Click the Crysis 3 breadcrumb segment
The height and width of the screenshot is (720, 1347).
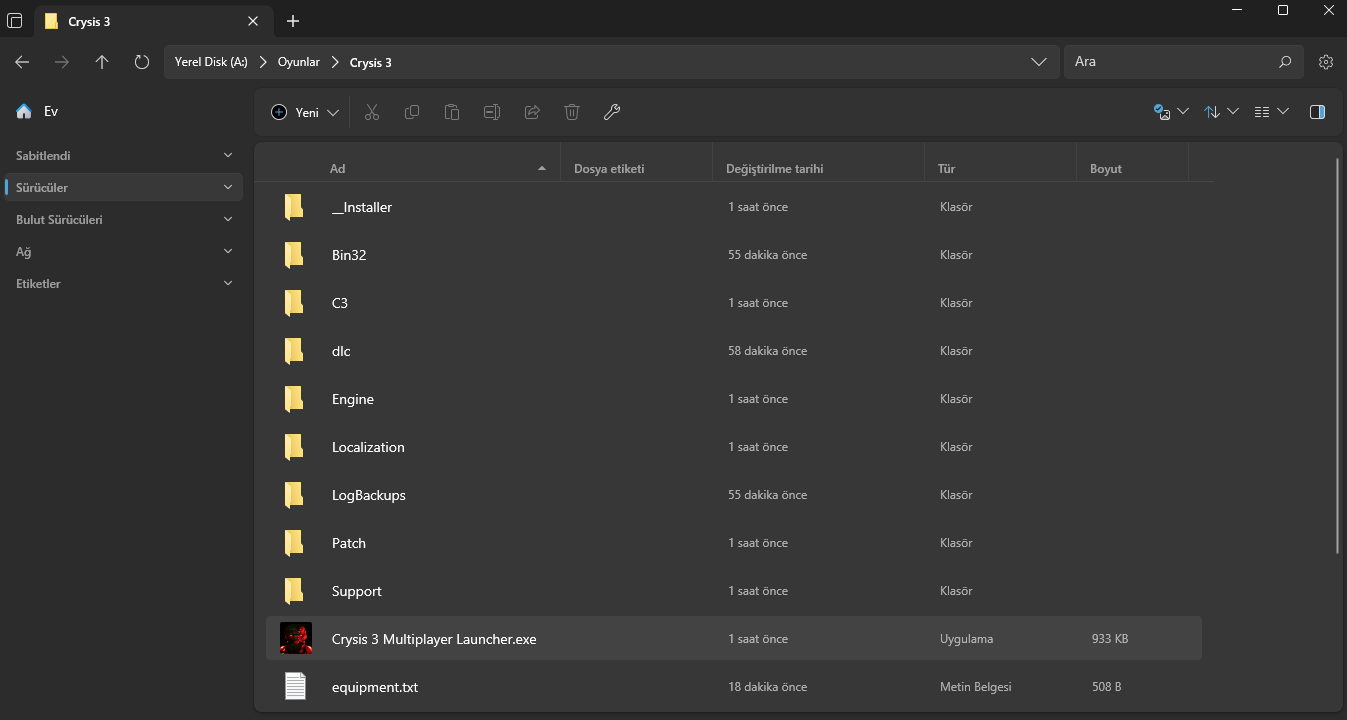(371, 62)
